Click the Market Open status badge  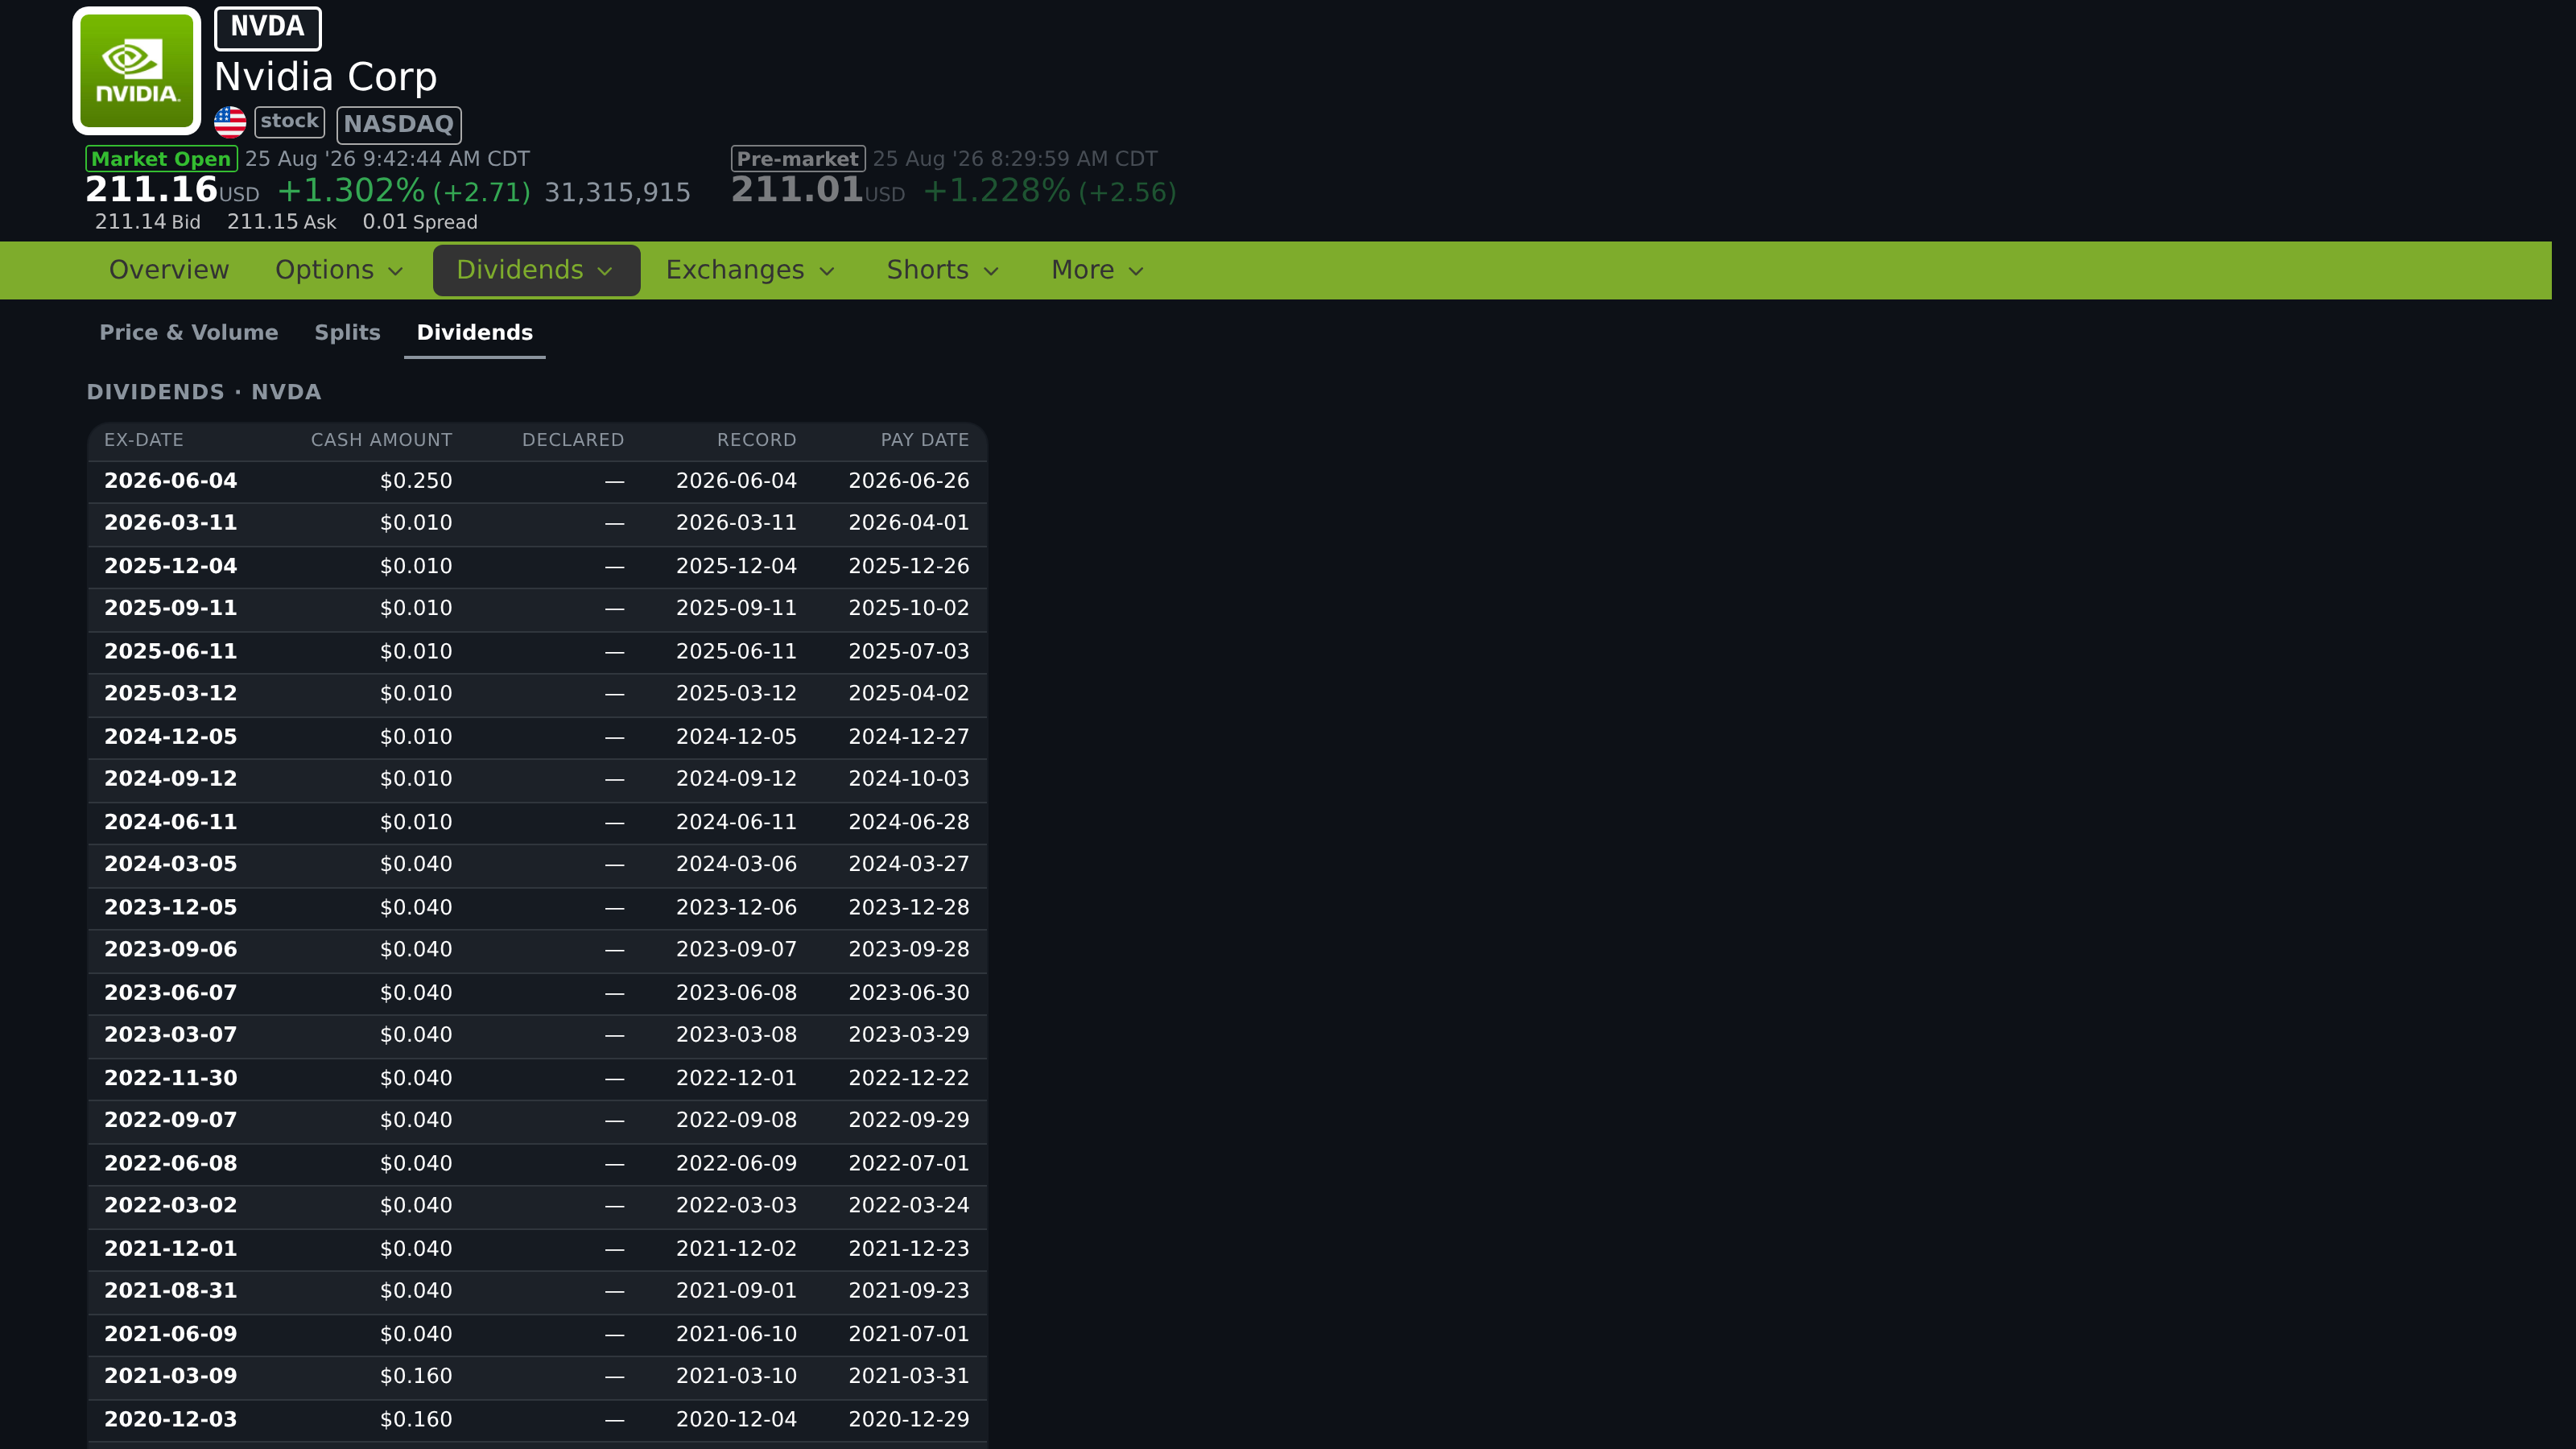(x=162, y=159)
